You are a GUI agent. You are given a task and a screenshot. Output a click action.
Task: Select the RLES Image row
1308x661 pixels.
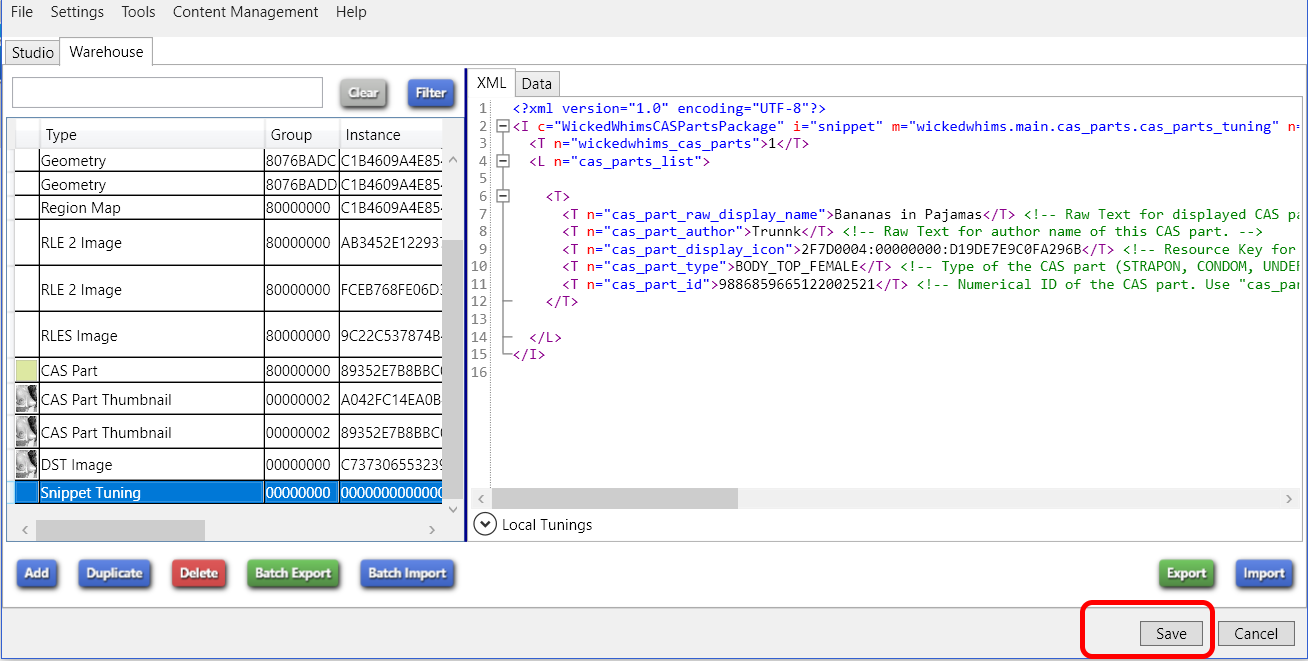(228, 335)
